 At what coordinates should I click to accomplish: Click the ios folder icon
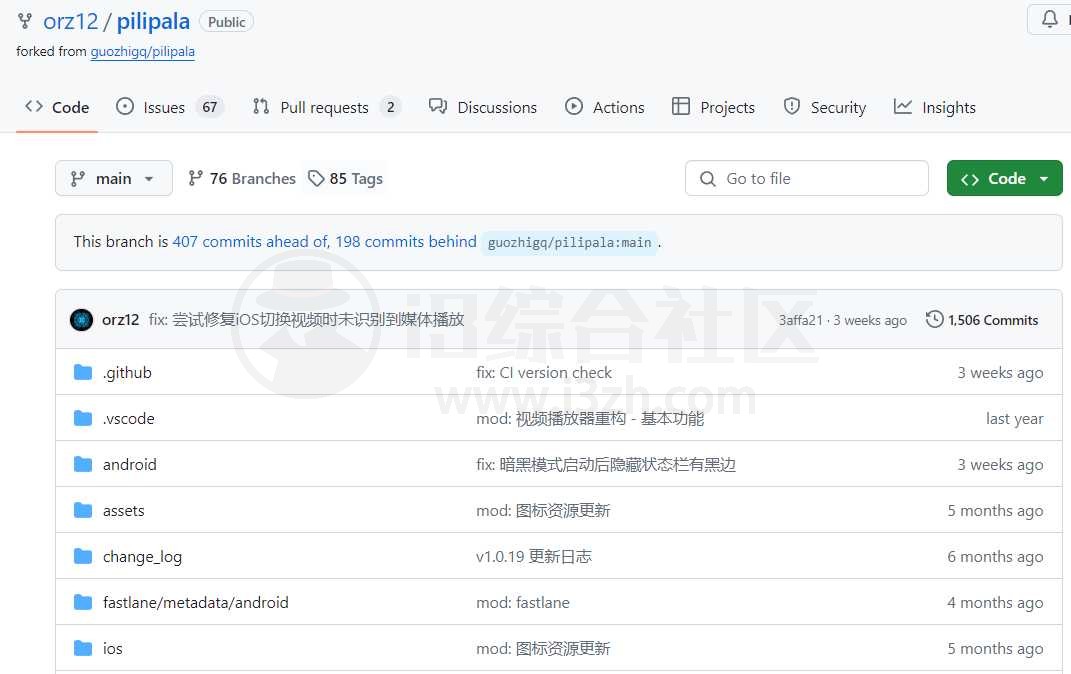click(83, 648)
